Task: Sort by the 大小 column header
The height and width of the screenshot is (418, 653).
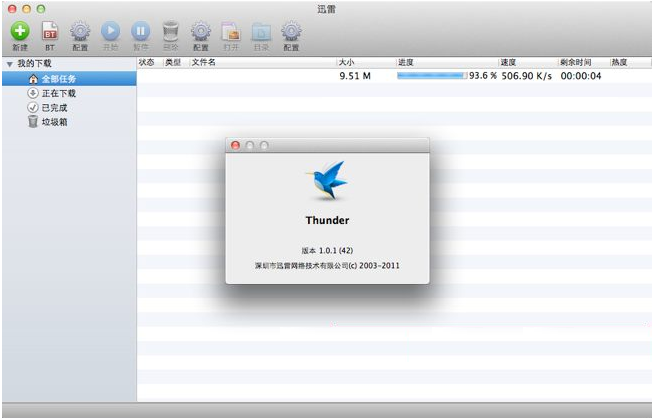Action: 366,62
